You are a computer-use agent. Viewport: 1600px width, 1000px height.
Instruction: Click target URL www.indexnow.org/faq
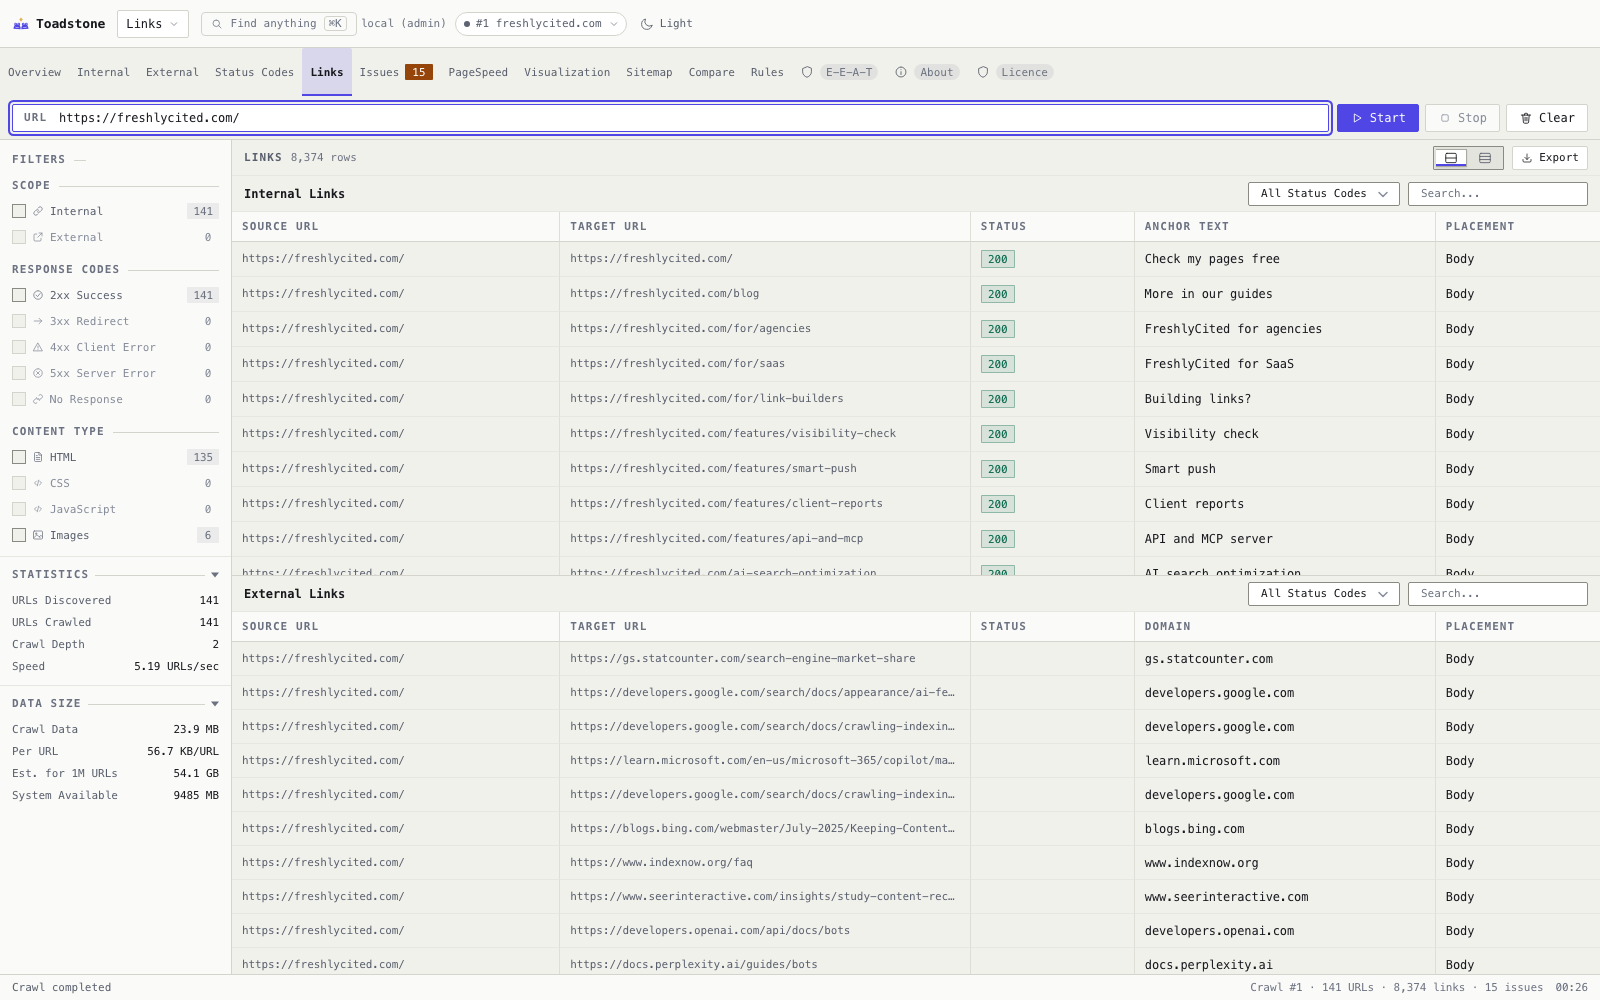coord(661,863)
